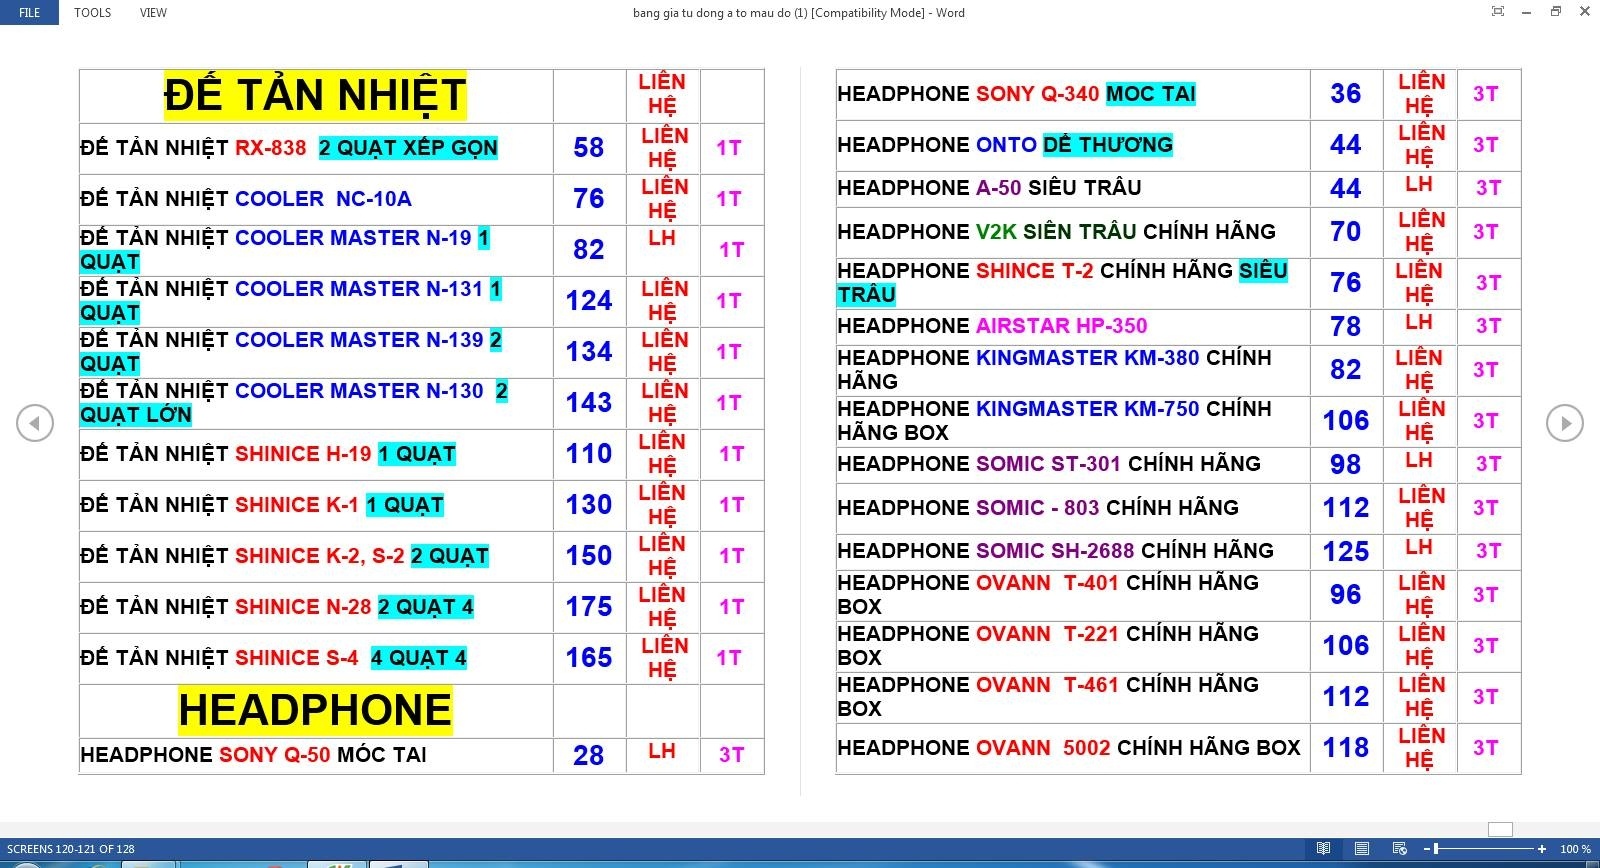Select the HEADPHONE SONY Q-50 MÓC TAI row
Screen dimensions: 1600x868
tap(253, 755)
